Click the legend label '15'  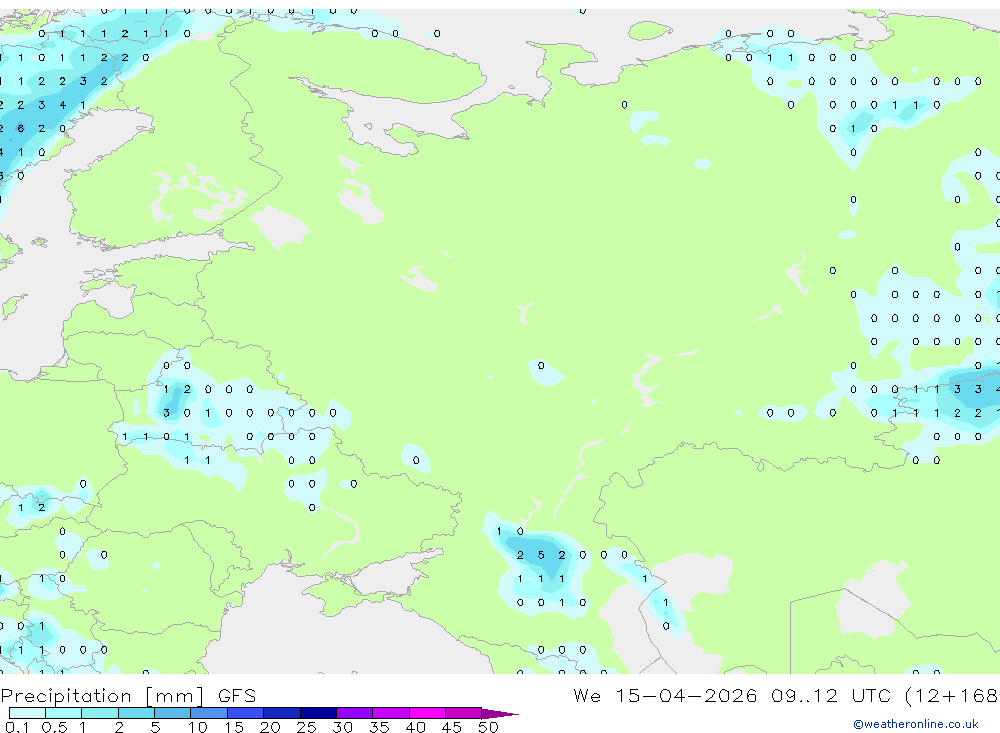[234, 727]
